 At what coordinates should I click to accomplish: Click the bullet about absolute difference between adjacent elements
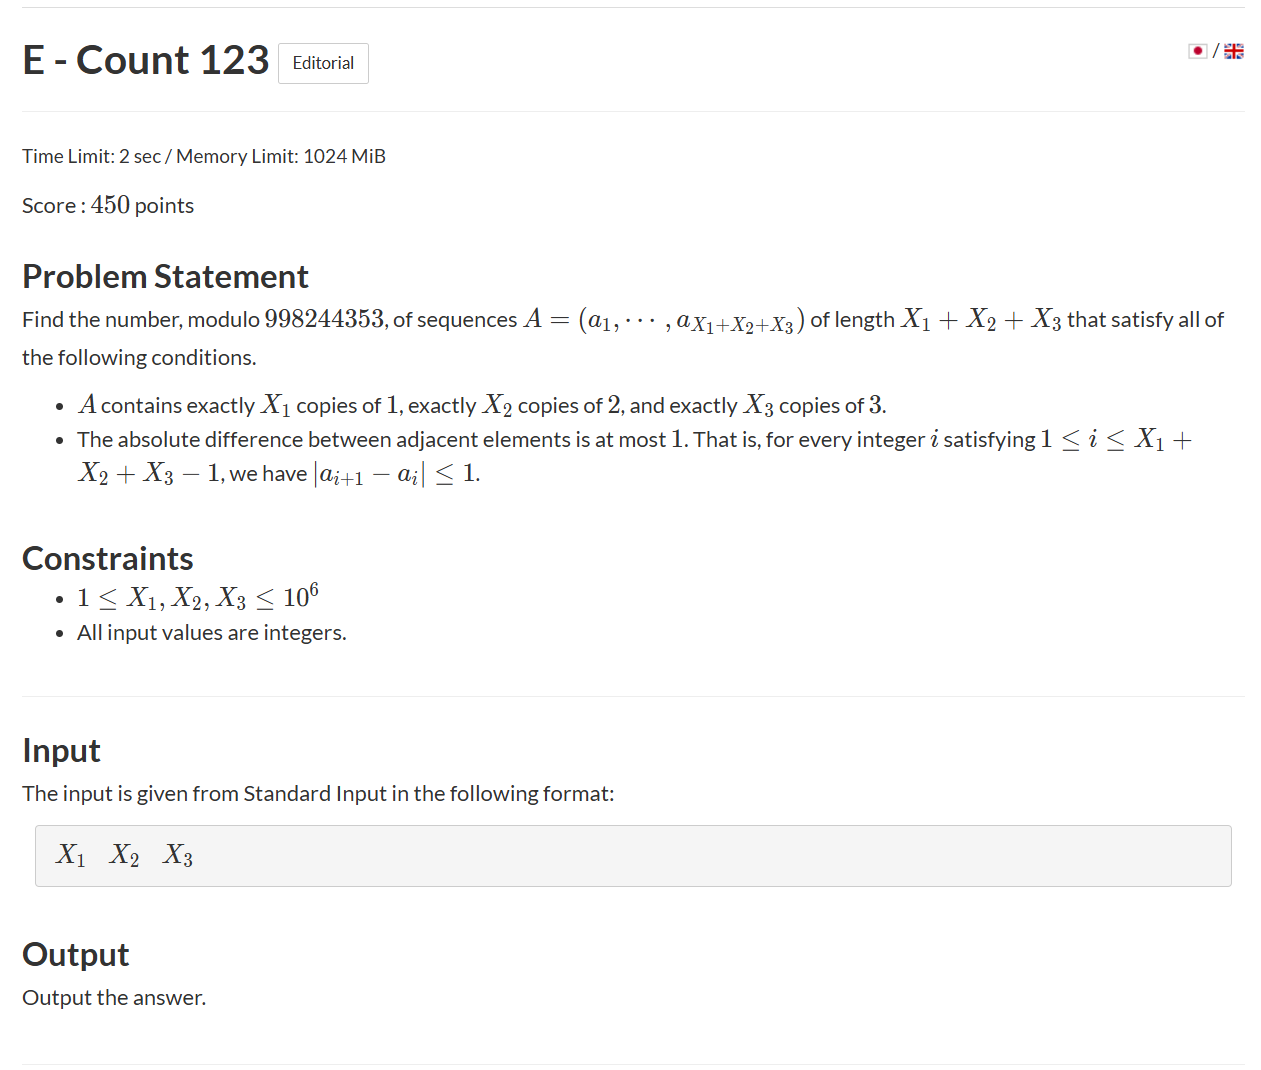(x=634, y=456)
